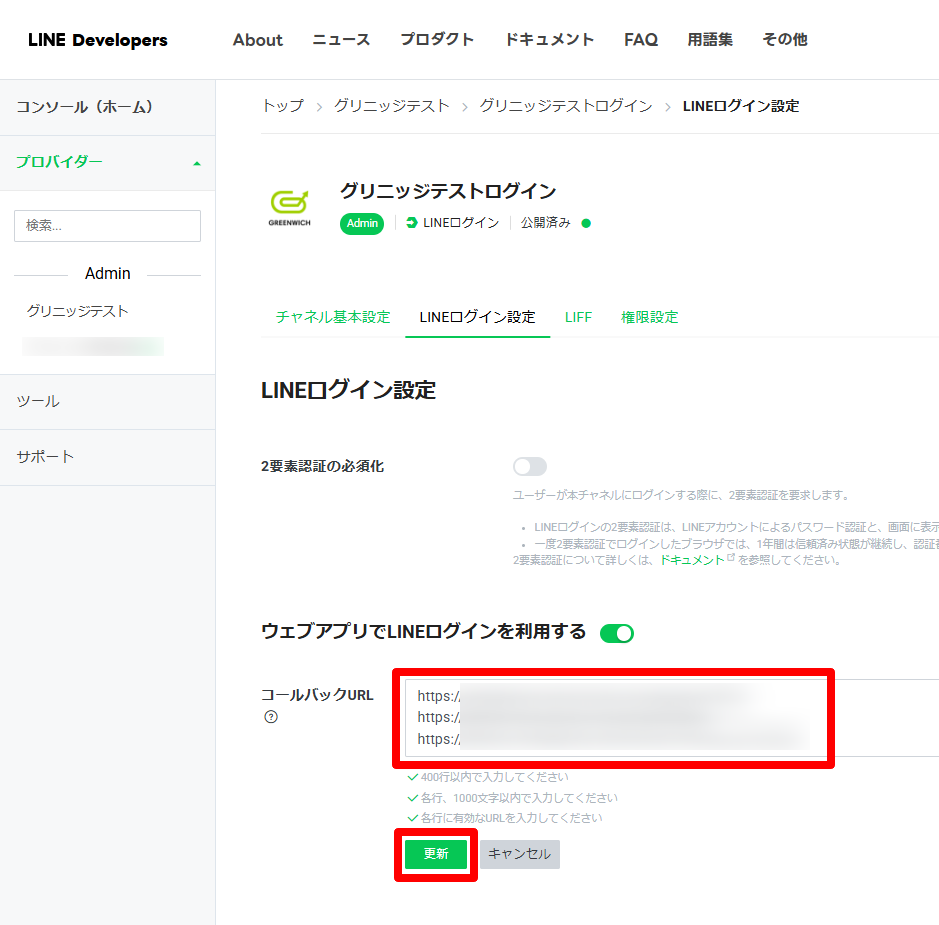
Task: Click the コールバックURL help question icon
Action: coord(271,717)
